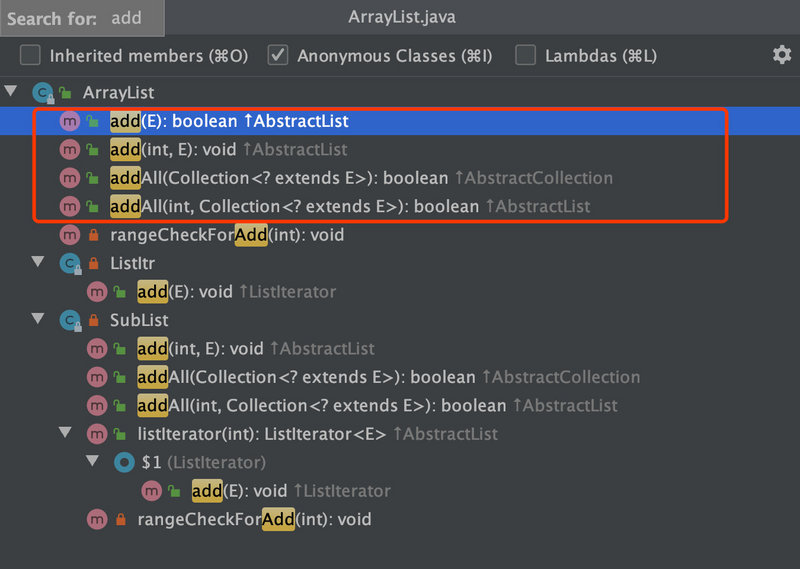The height and width of the screenshot is (569, 800).
Task: Select addAll(Collection) under ArrayList
Action: (280, 178)
